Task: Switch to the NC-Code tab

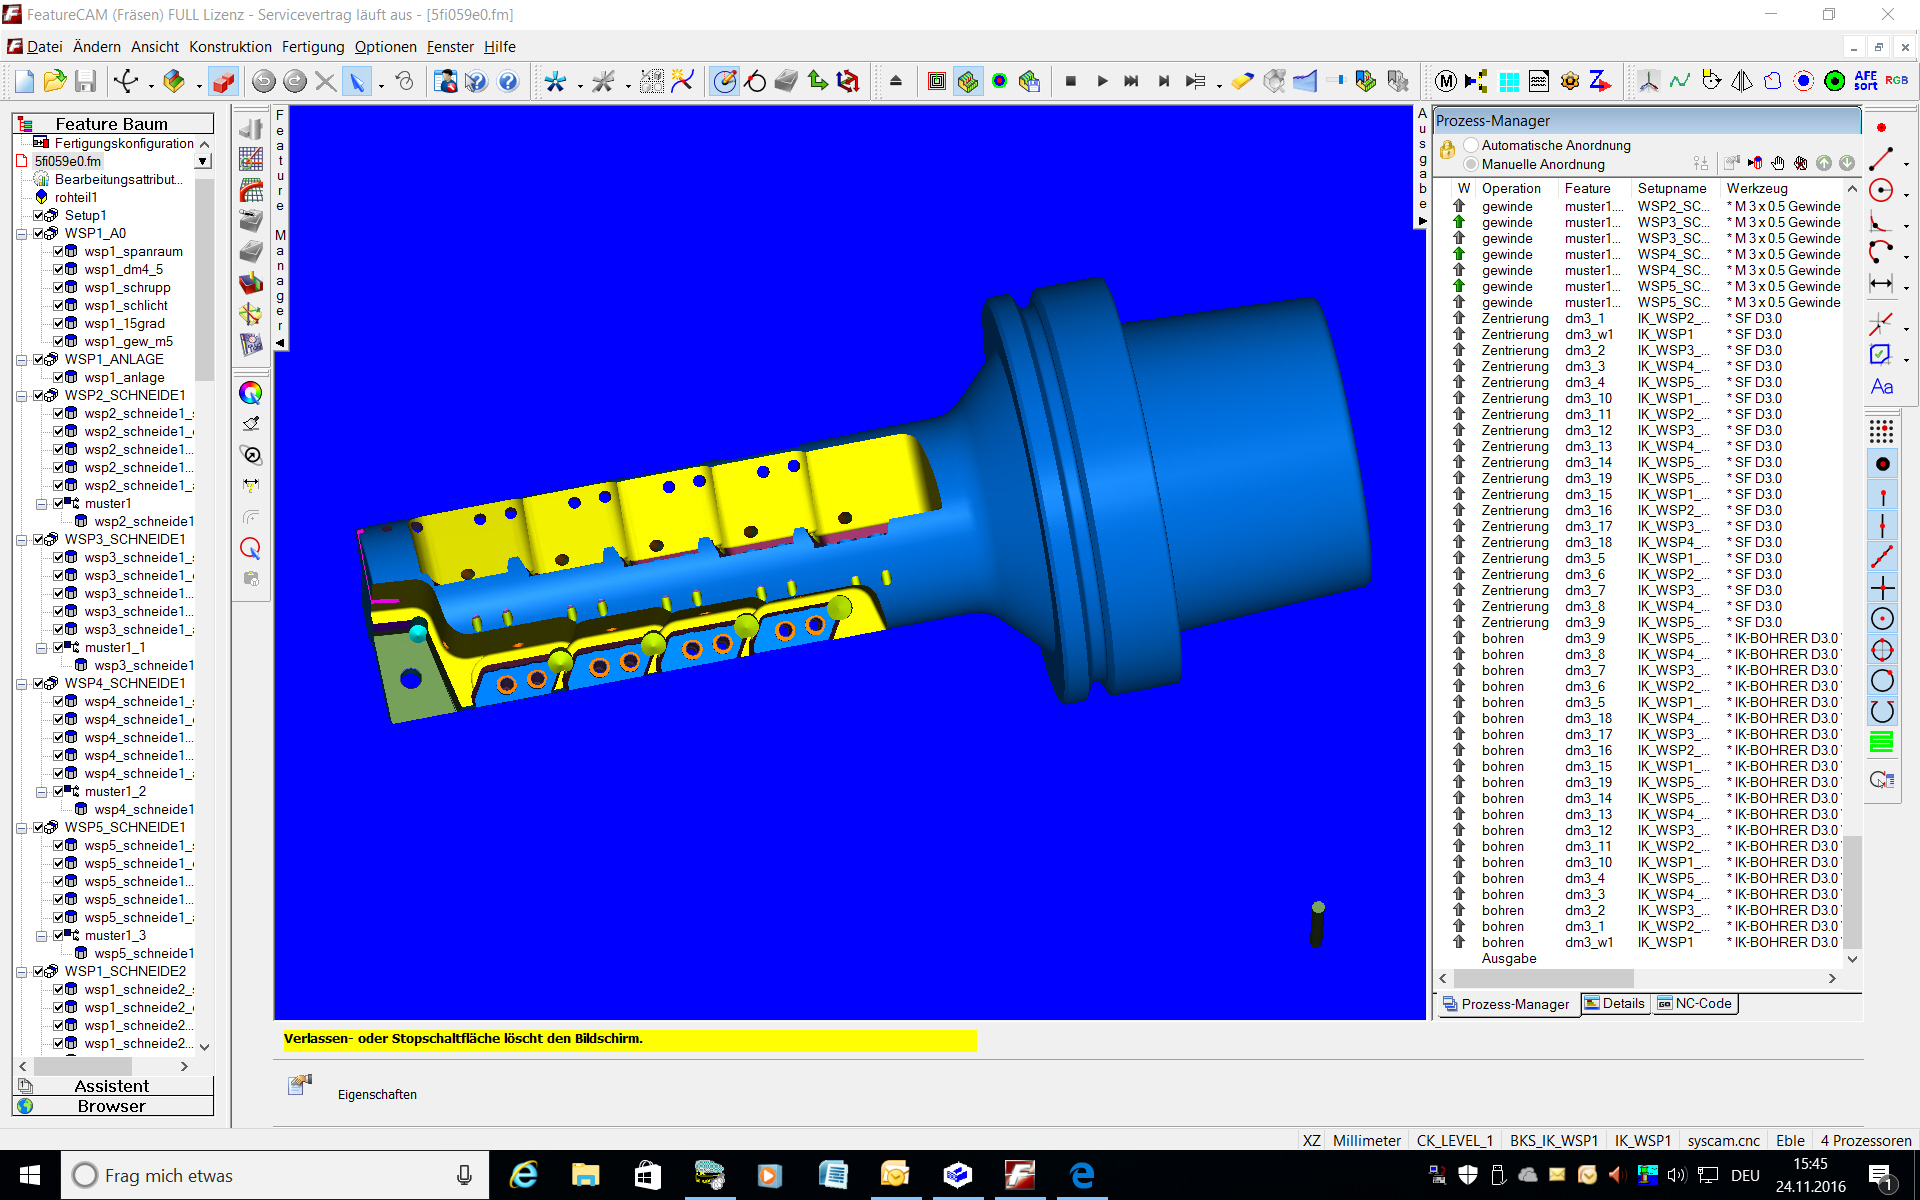Action: [1694, 1004]
